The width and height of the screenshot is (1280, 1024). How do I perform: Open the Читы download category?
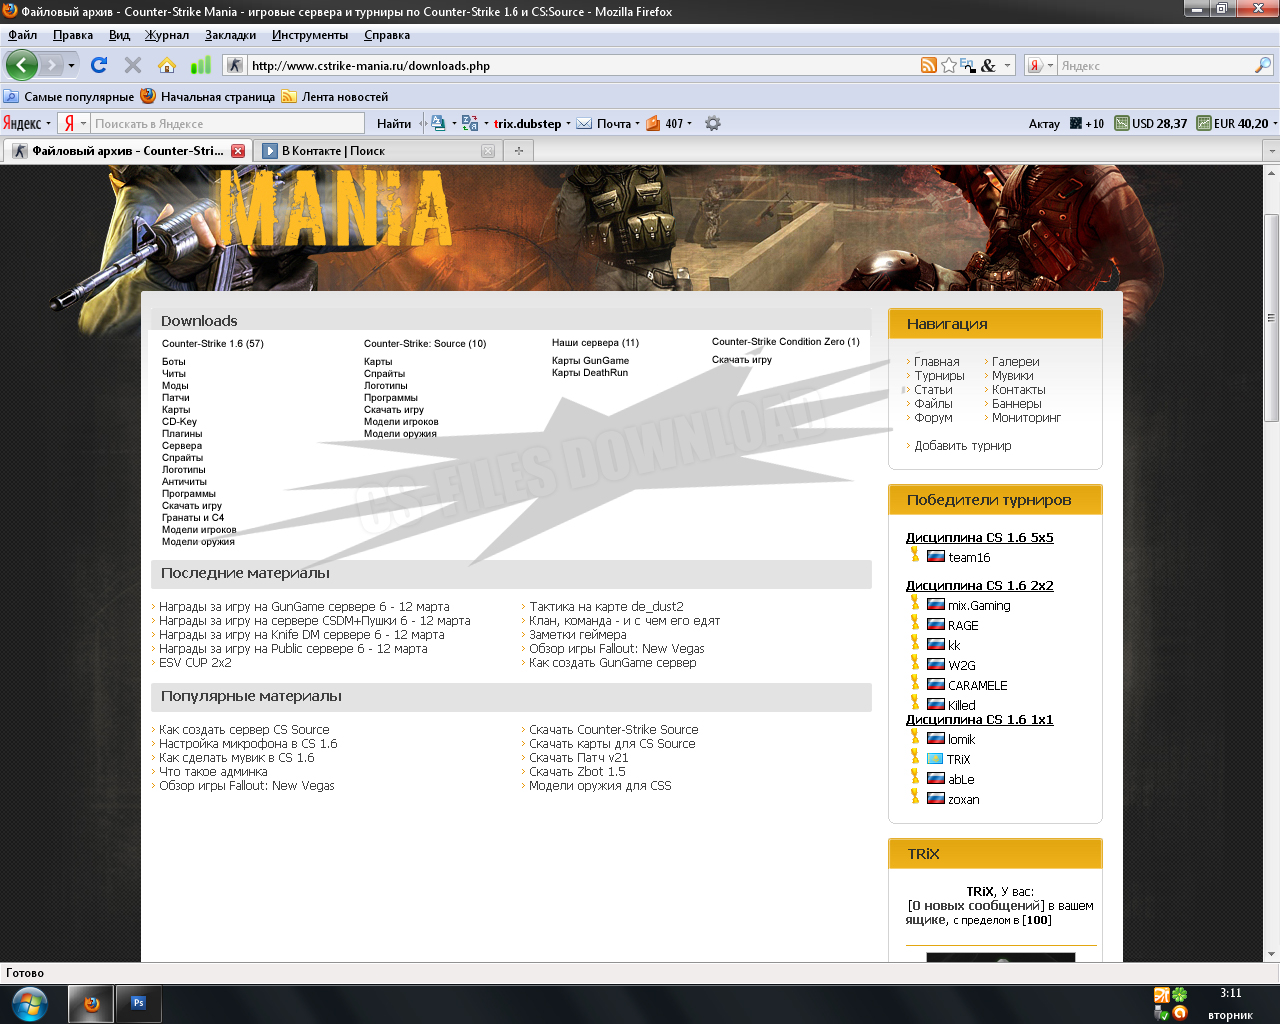(x=174, y=374)
